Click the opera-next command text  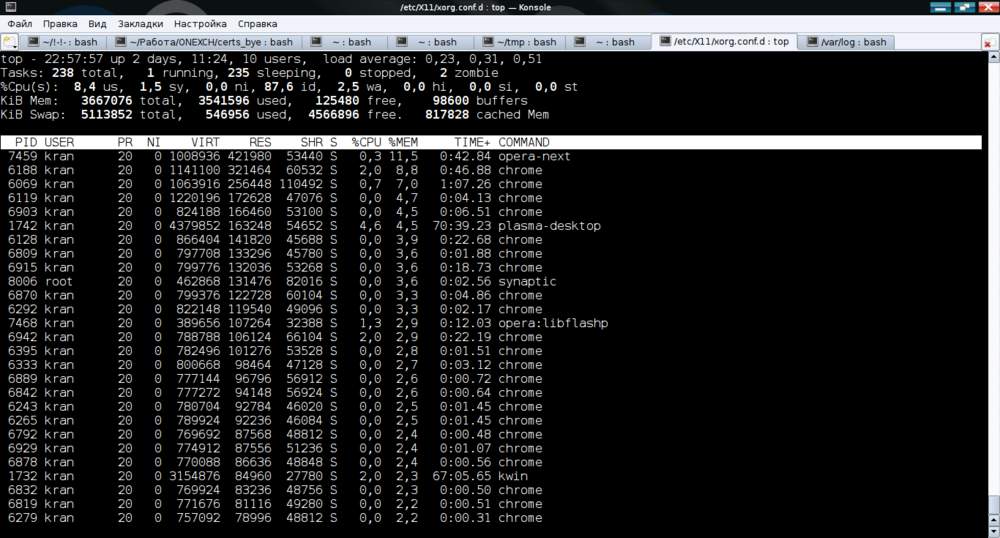click(x=534, y=156)
